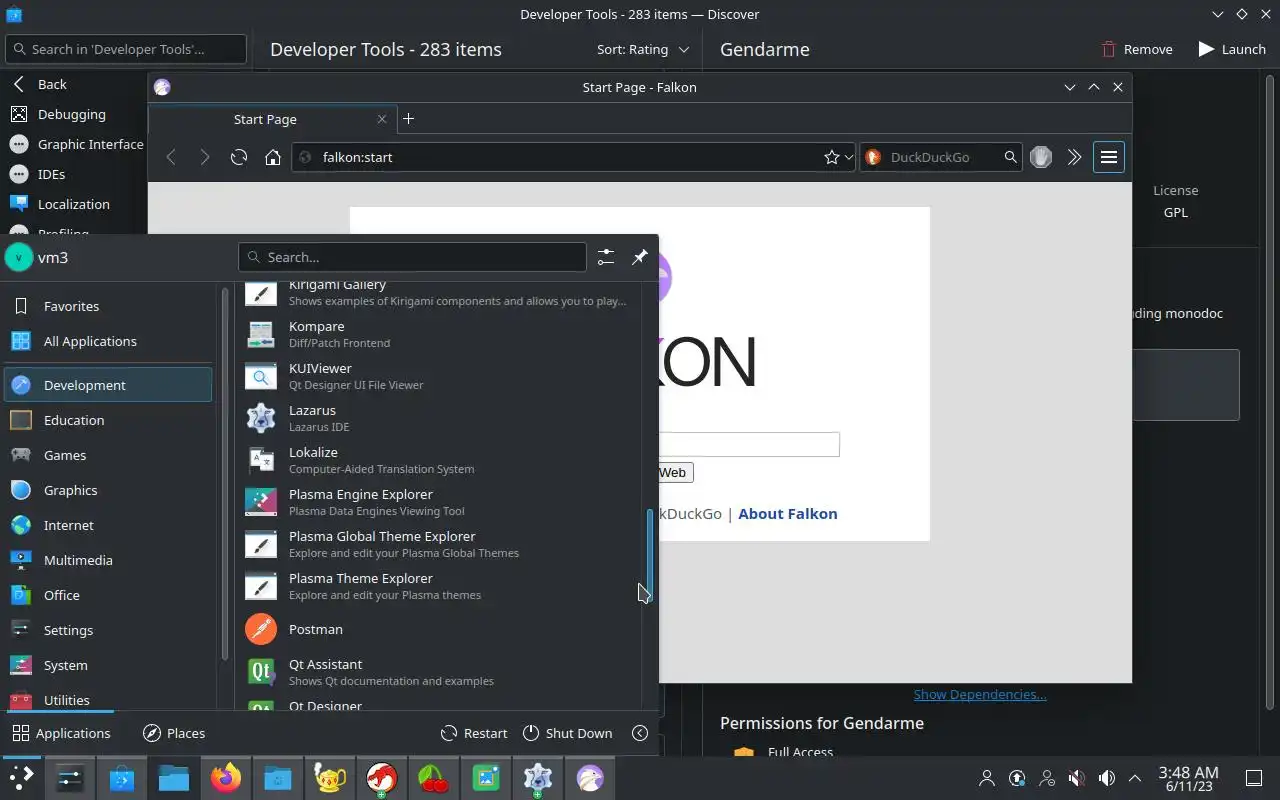The height and width of the screenshot is (800, 1280).
Task: Pin the application launcher open
Action: (x=640, y=257)
